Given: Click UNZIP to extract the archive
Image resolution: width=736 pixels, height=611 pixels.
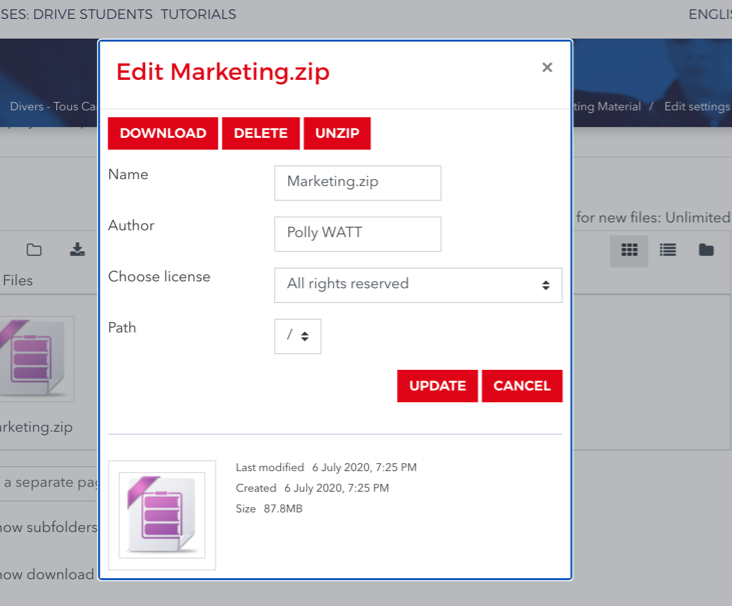Looking at the screenshot, I should (337, 133).
